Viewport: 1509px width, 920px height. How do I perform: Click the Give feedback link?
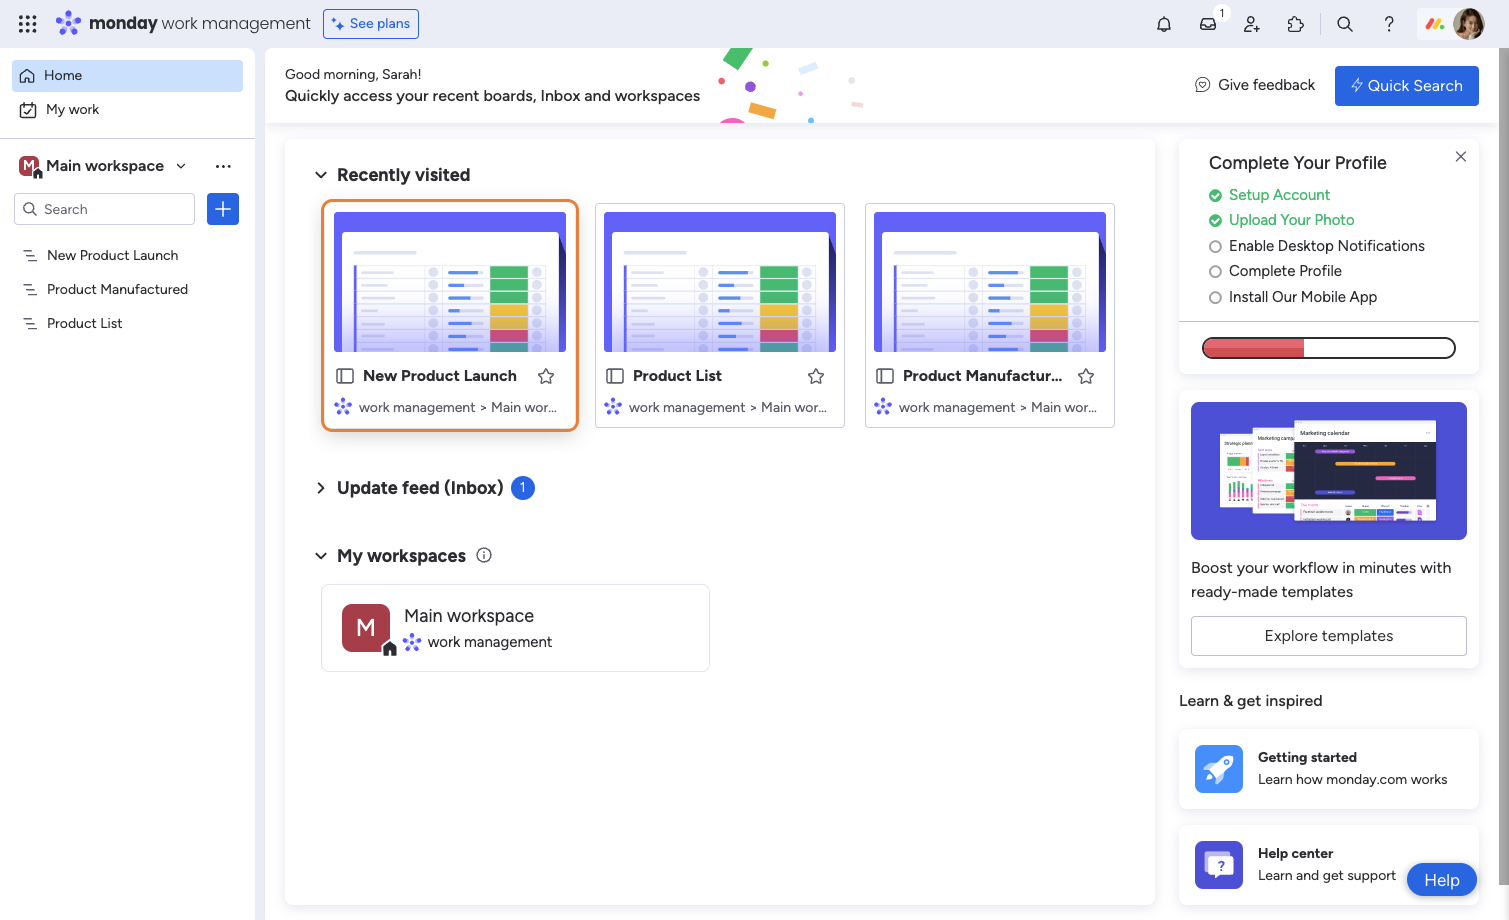(1256, 85)
